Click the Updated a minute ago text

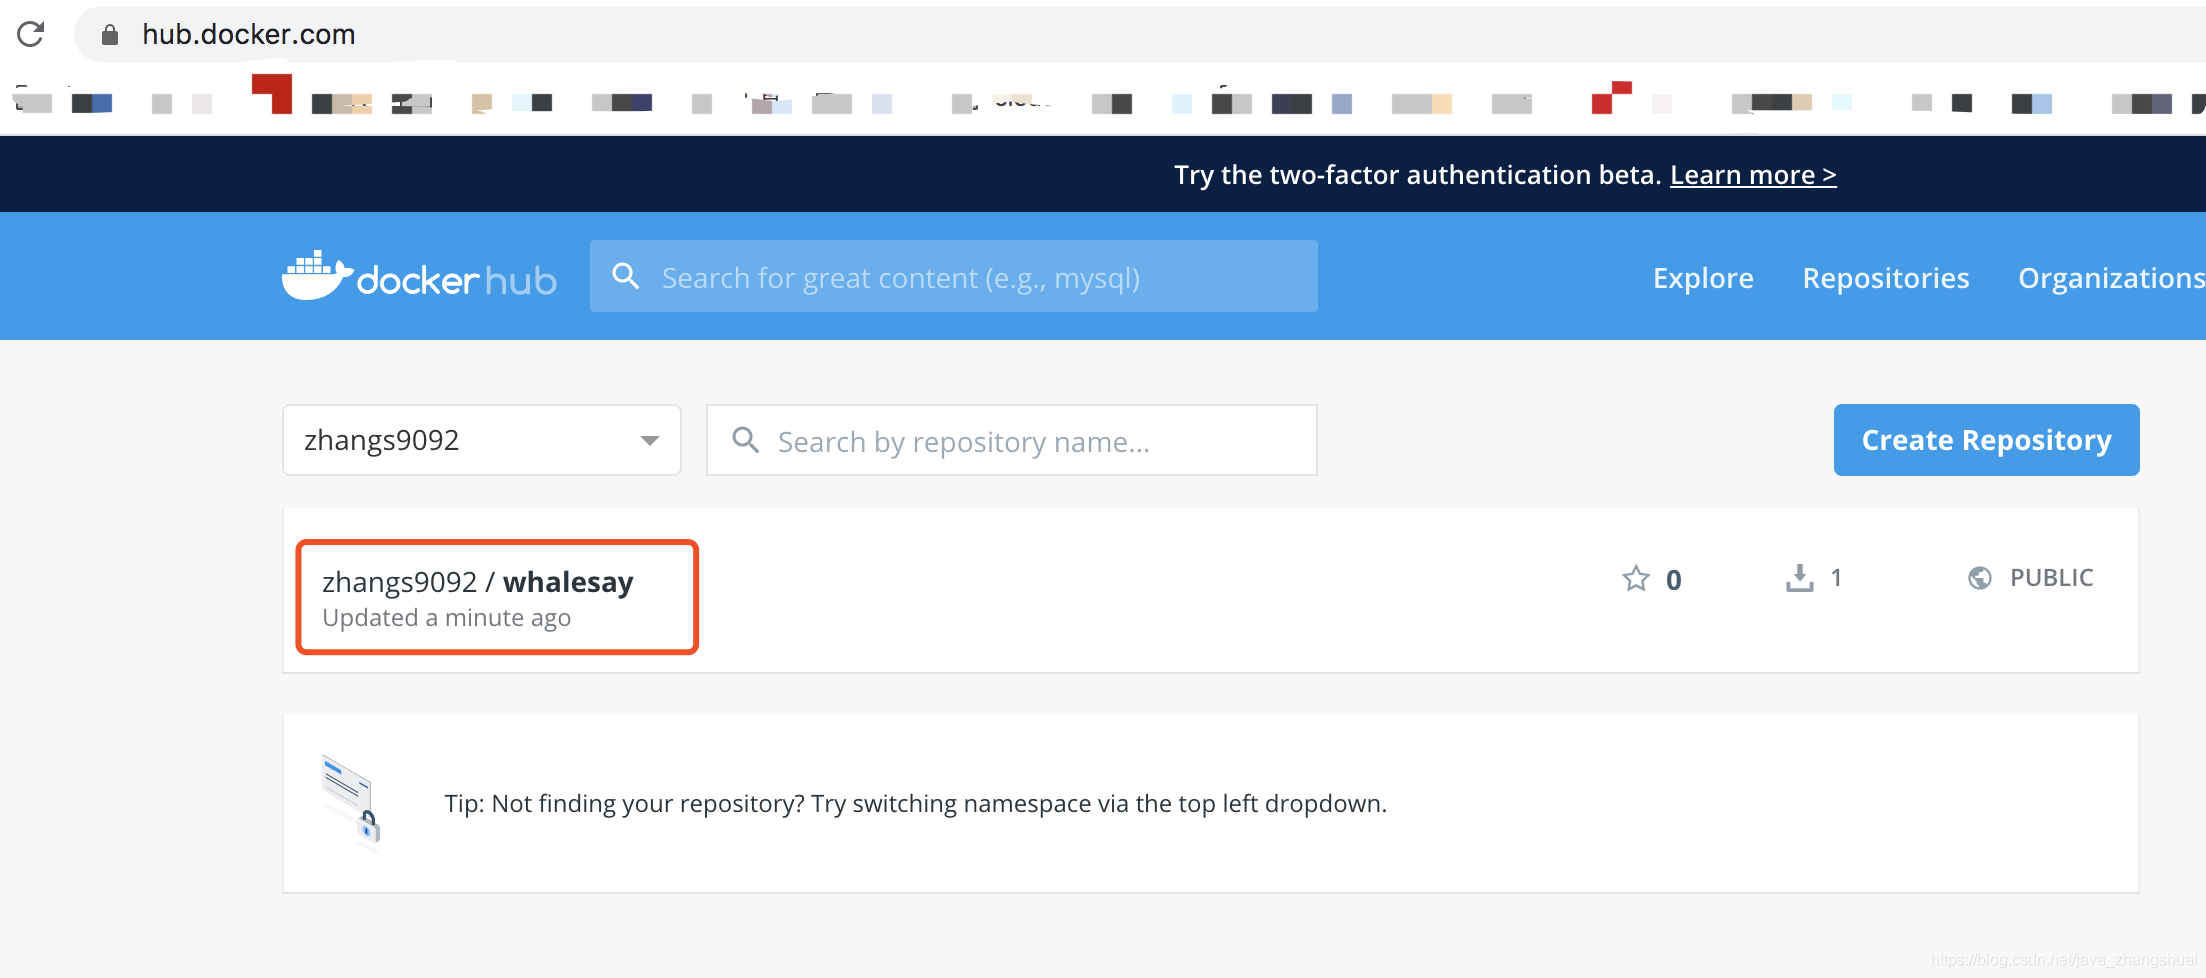[x=446, y=618]
